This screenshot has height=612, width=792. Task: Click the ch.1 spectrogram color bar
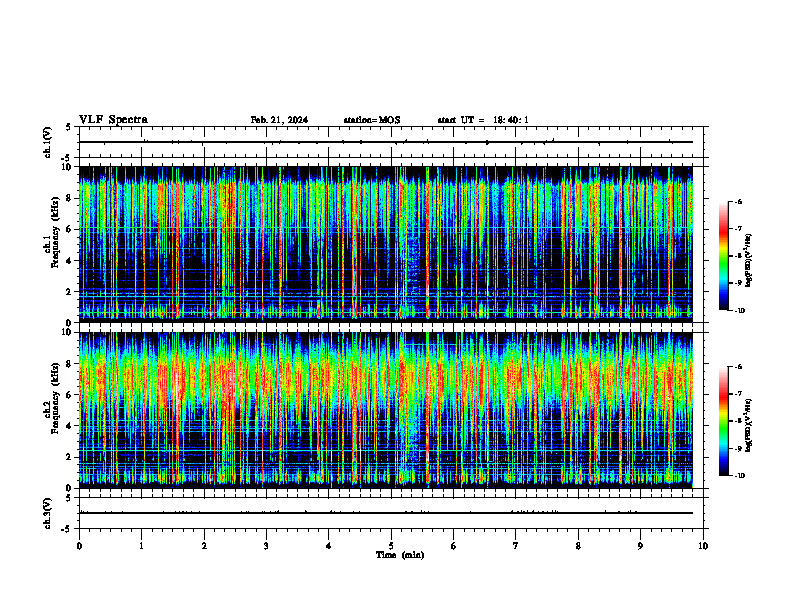tap(723, 256)
